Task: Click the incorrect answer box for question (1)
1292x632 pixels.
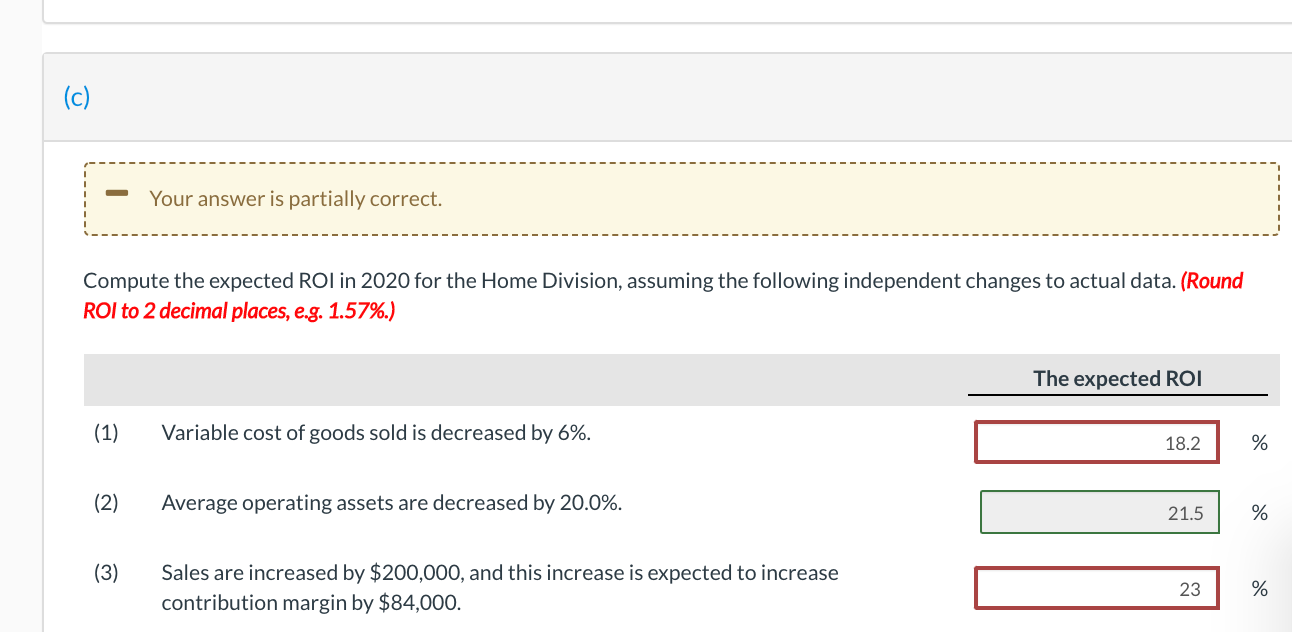Action: pyautogui.click(x=1096, y=441)
